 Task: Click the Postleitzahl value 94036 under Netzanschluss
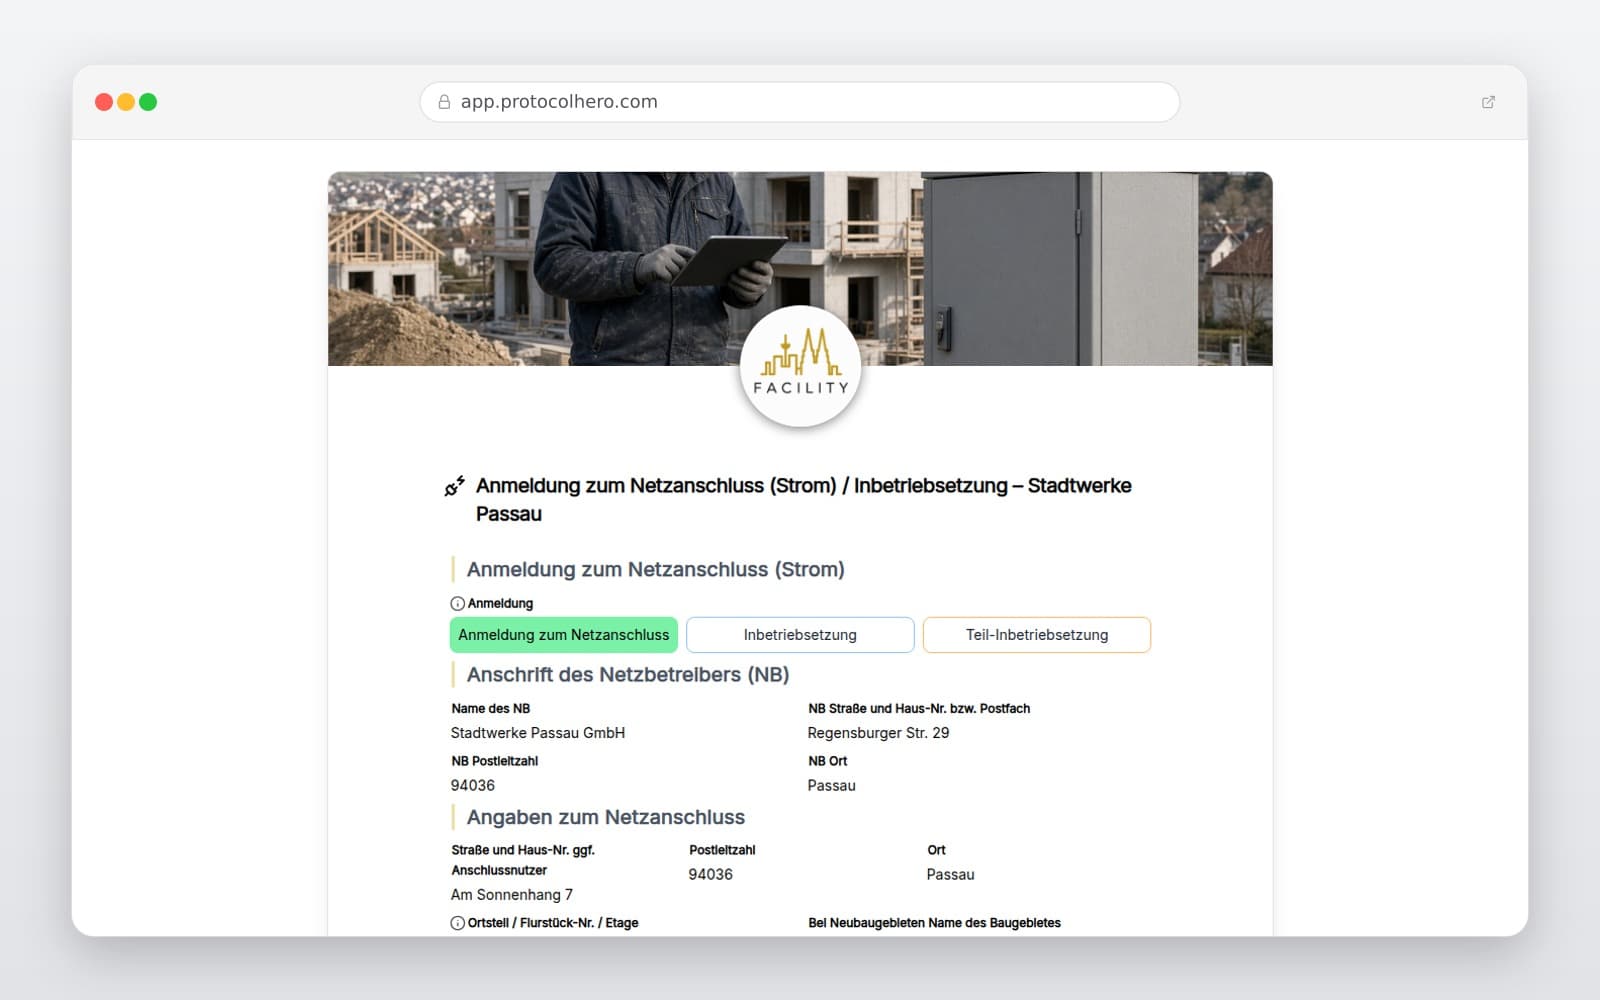click(x=711, y=875)
